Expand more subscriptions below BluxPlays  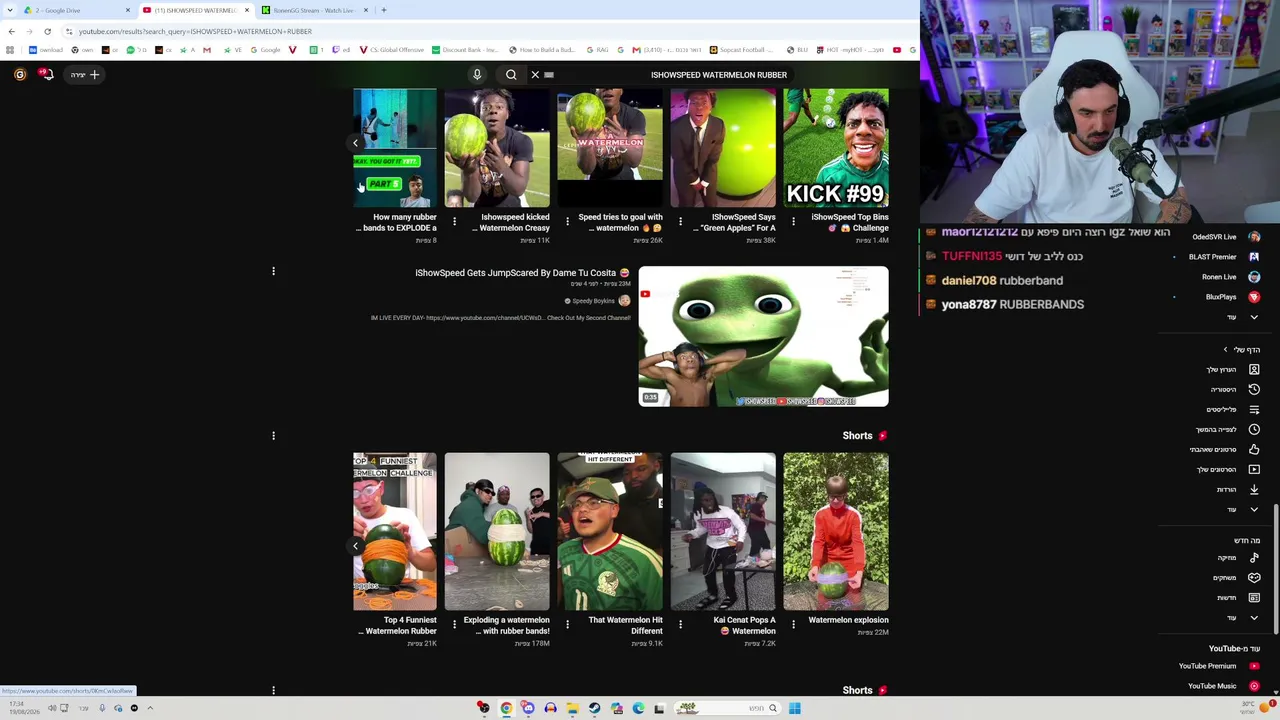(x=1242, y=317)
